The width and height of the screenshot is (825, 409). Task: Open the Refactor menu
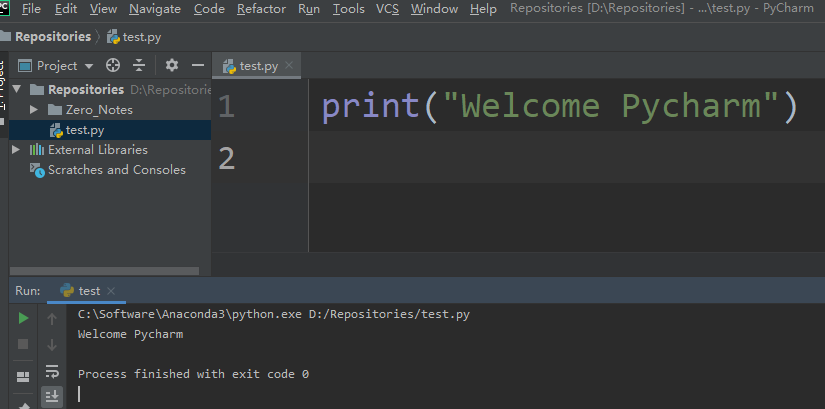(261, 9)
